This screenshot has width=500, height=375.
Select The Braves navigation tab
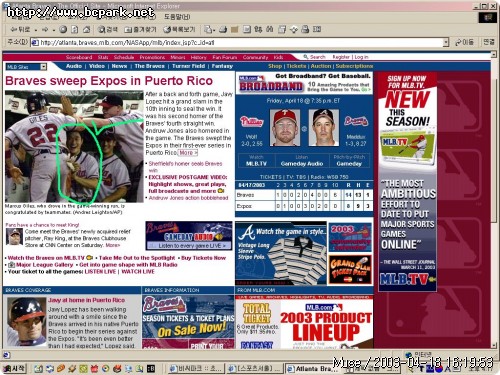[x=150, y=66]
